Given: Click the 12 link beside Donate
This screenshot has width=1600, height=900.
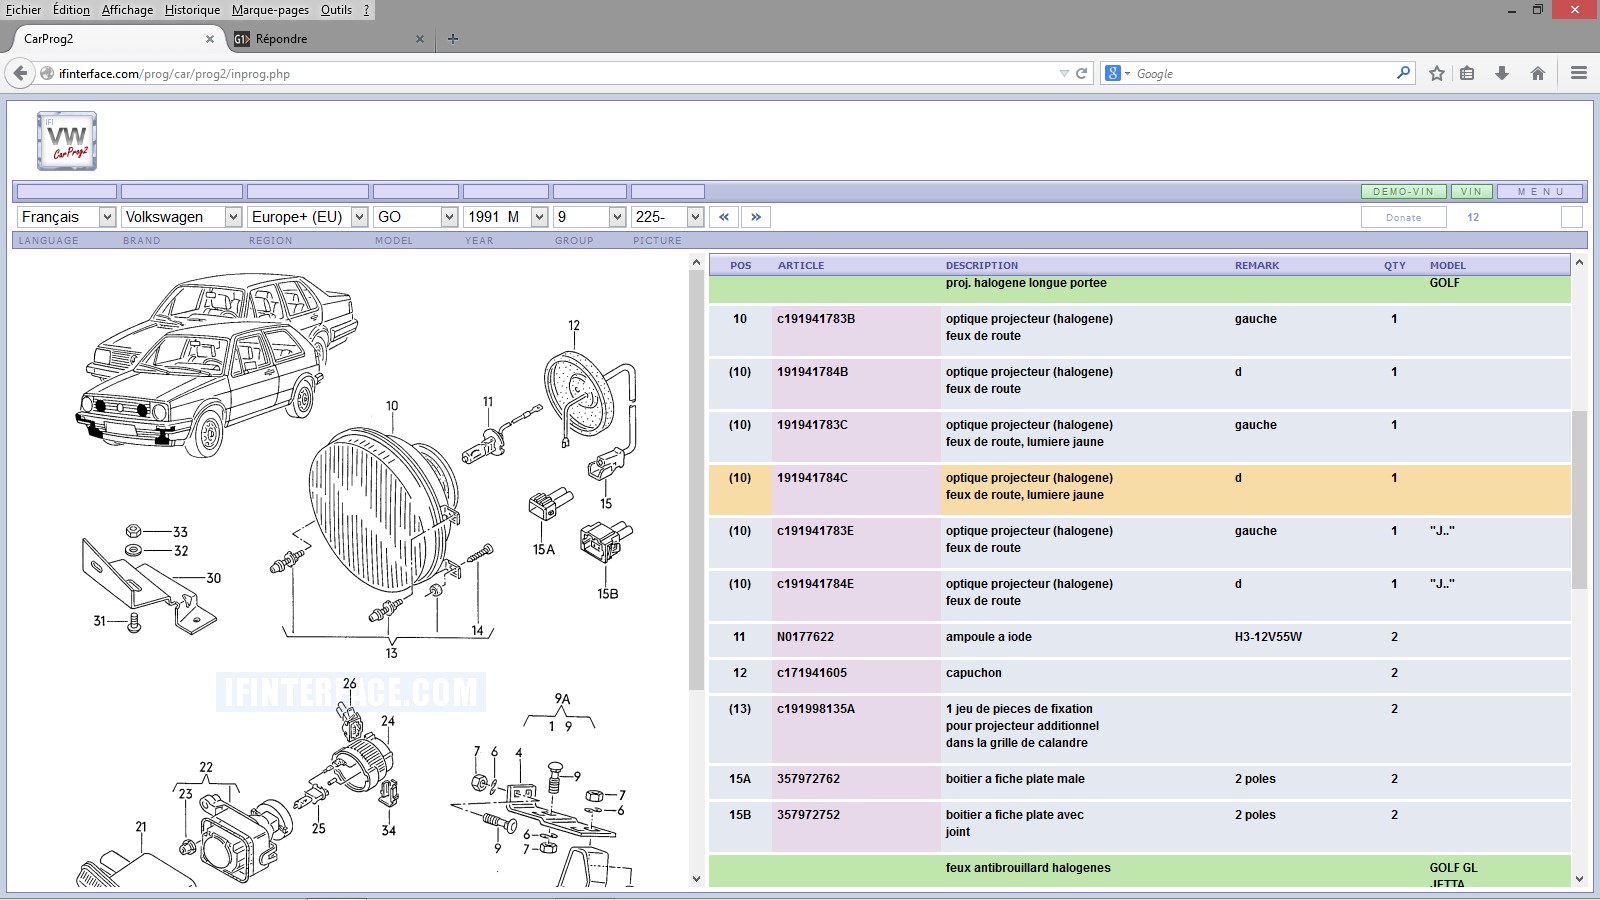Looking at the screenshot, I should click(x=1473, y=217).
